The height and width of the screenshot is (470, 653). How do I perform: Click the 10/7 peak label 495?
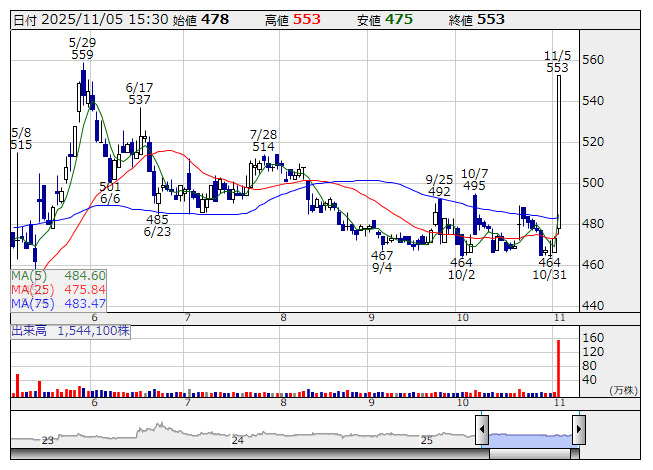pos(474,186)
